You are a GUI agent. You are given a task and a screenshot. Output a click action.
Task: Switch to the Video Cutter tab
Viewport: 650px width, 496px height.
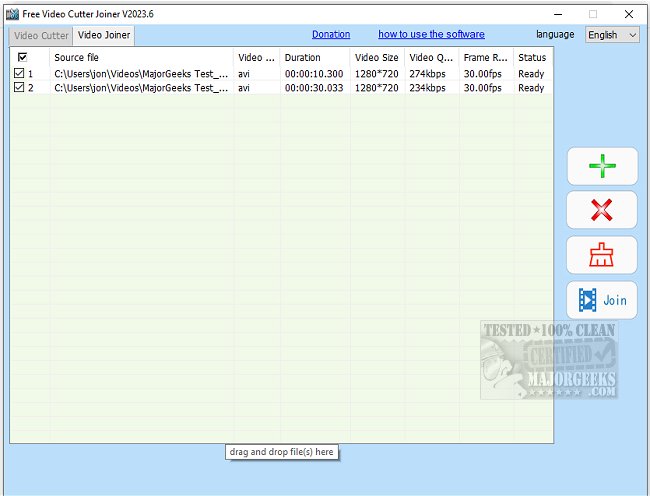click(x=41, y=36)
